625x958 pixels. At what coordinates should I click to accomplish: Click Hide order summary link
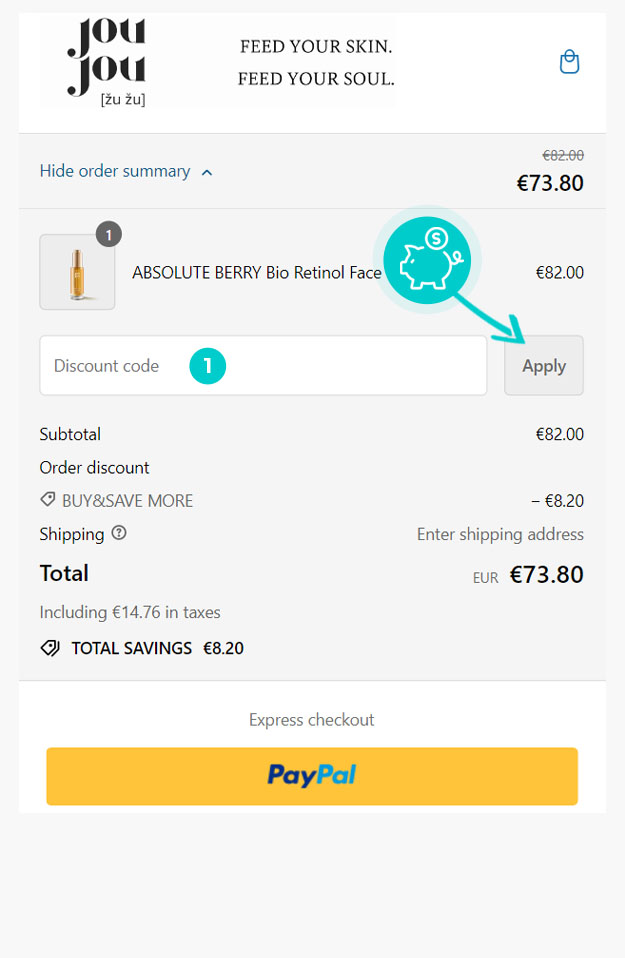(115, 171)
